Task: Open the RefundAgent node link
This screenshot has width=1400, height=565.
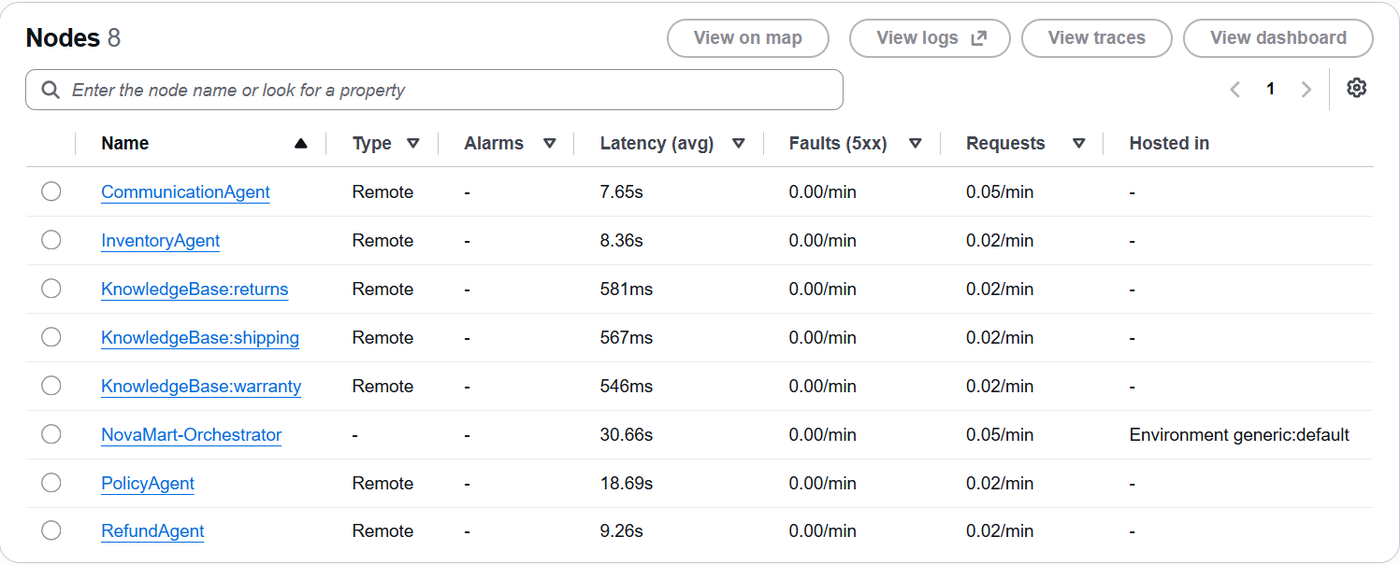Action: pyautogui.click(x=152, y=531)
